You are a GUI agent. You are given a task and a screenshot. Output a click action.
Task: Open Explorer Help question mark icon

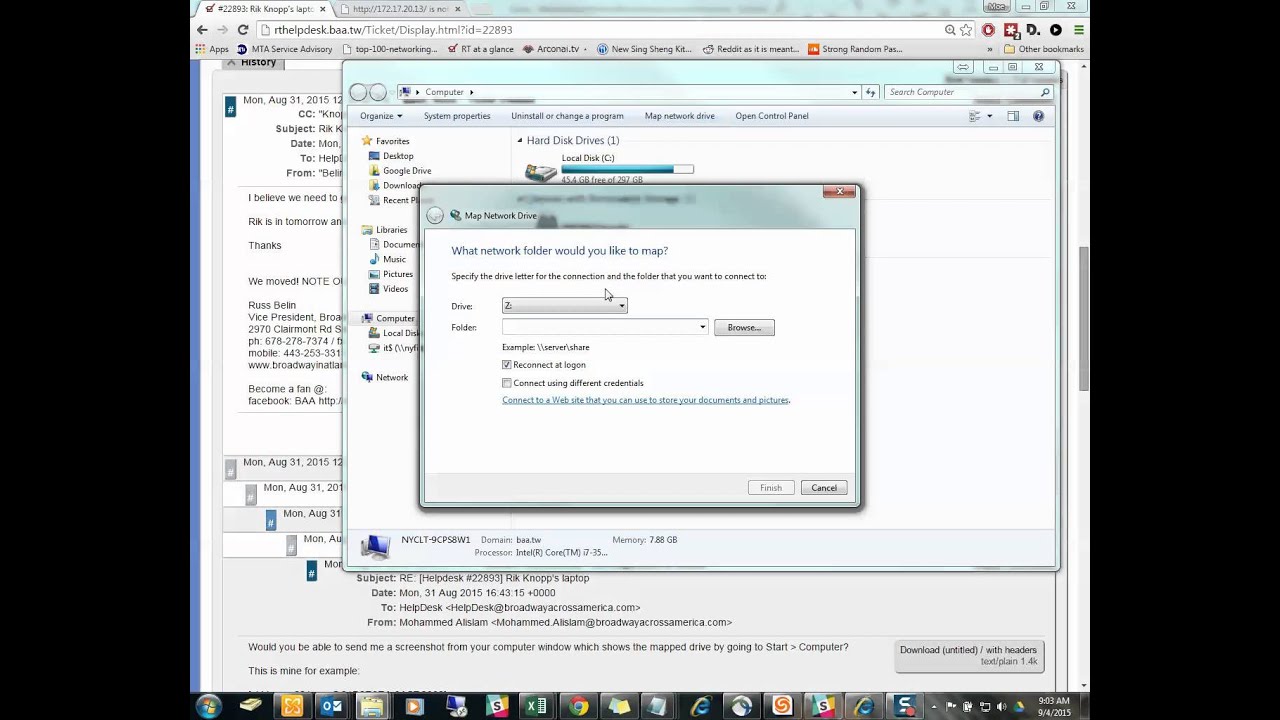click(x=1038, y=116)
